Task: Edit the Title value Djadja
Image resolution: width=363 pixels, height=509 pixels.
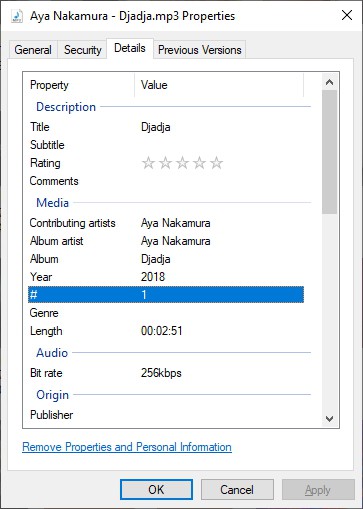Action: pos(156,127)
